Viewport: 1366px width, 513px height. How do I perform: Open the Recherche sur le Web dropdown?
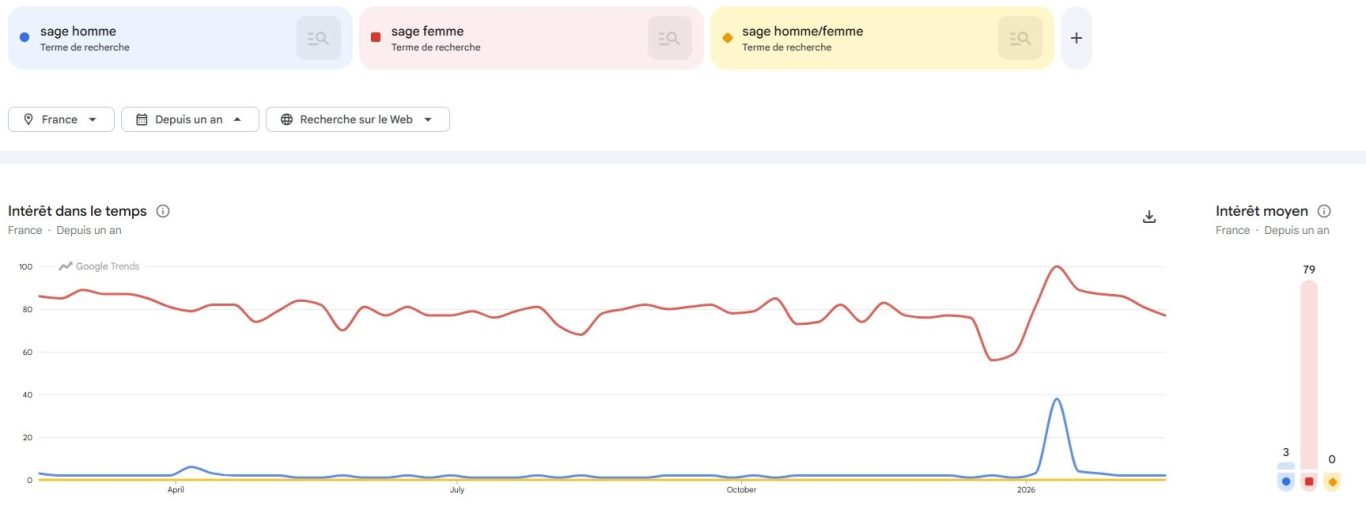(357, 119)
